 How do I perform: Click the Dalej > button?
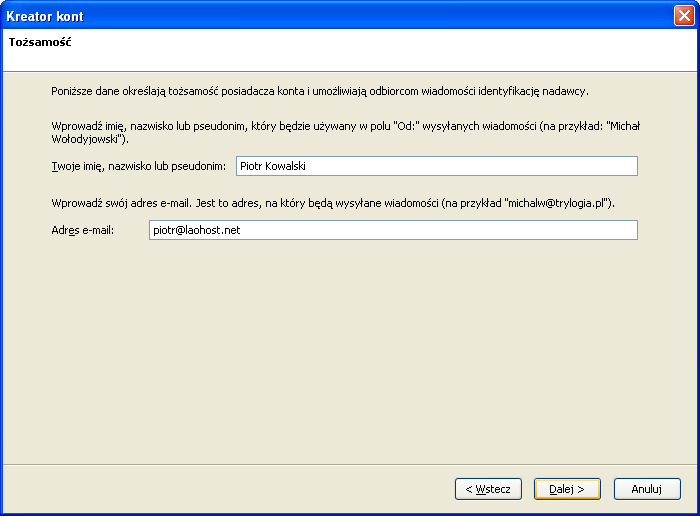pyautogui.click(x=567, y=489)
